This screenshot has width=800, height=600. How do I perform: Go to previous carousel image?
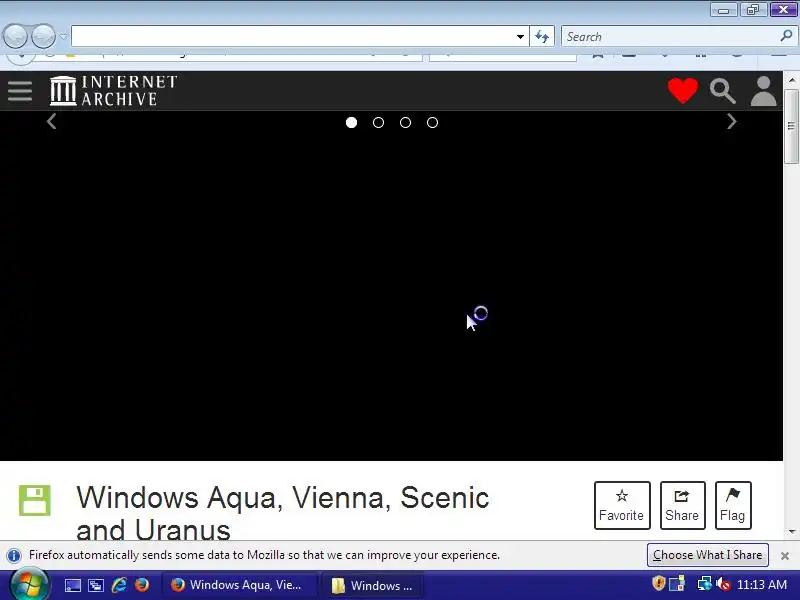(52, 121)
